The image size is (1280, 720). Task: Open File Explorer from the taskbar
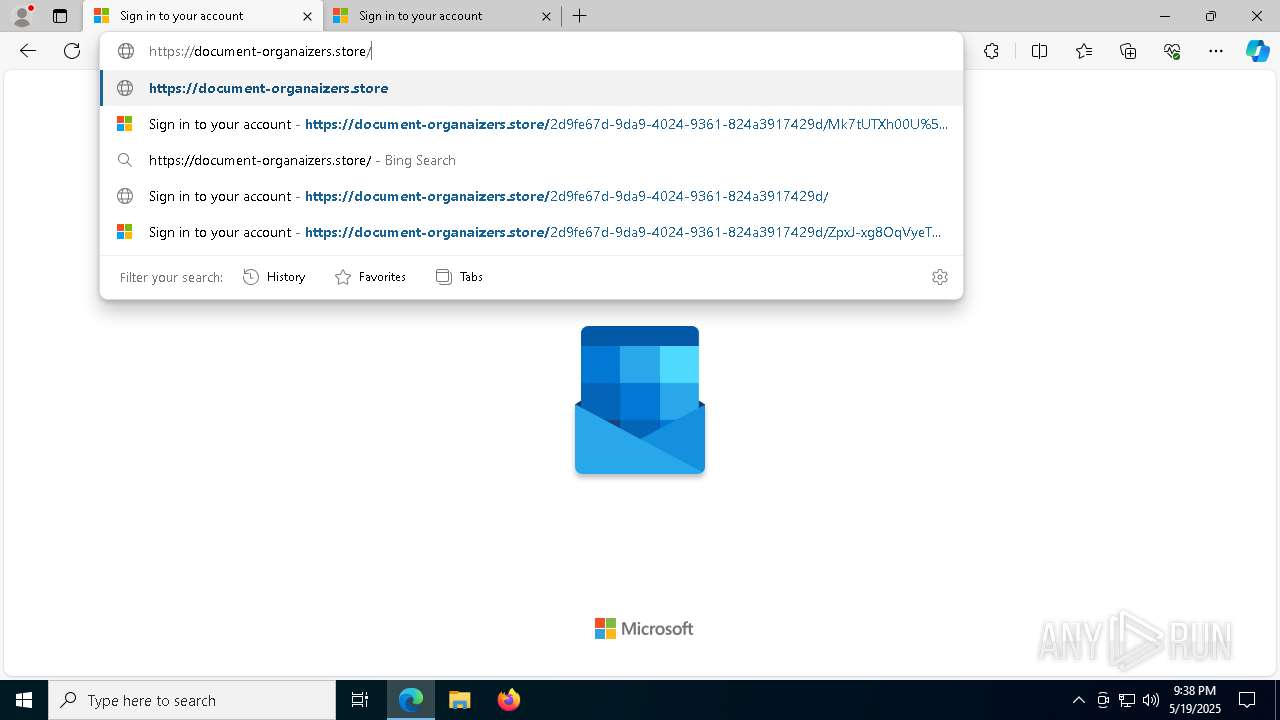coord(459,700)
